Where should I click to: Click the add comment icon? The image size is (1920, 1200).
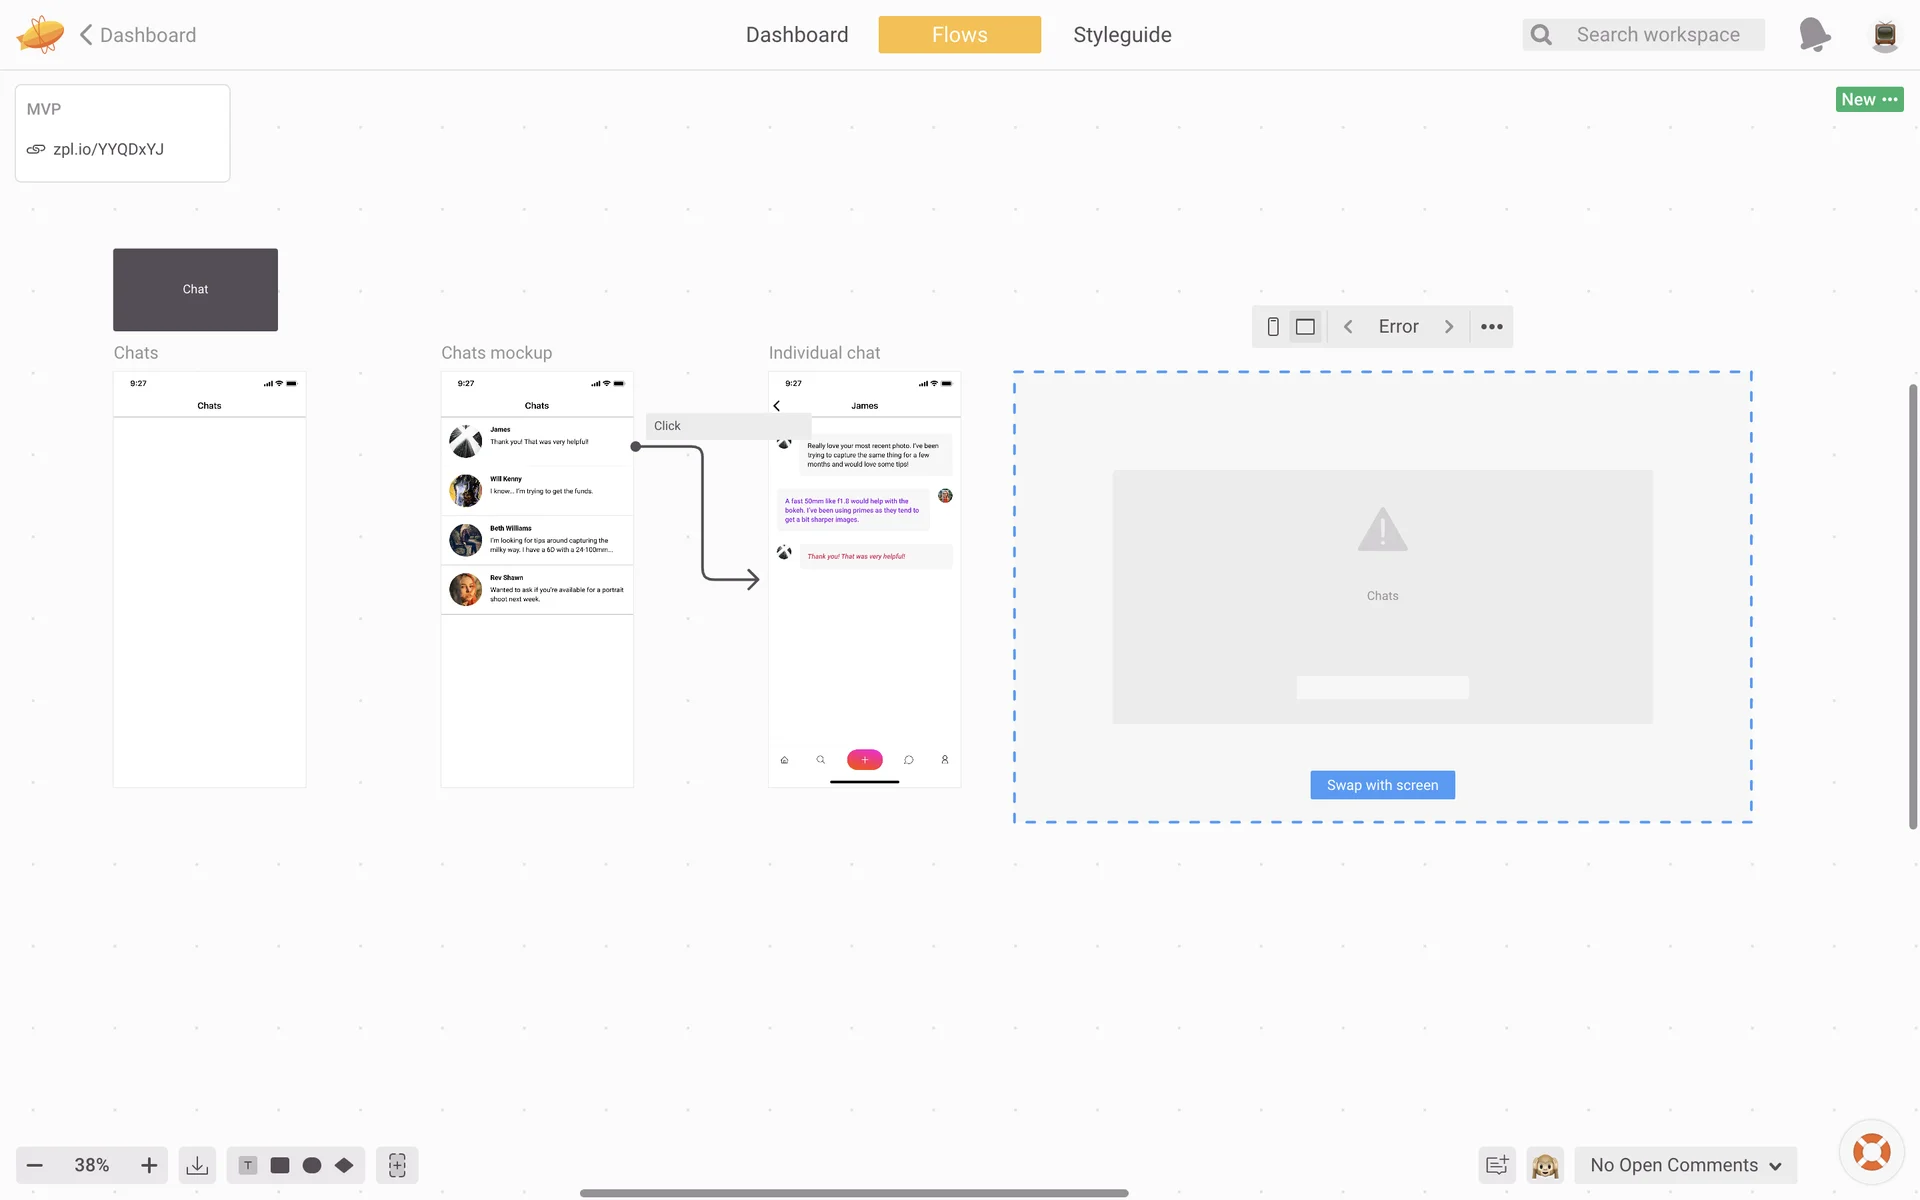pos(1497,1165)
